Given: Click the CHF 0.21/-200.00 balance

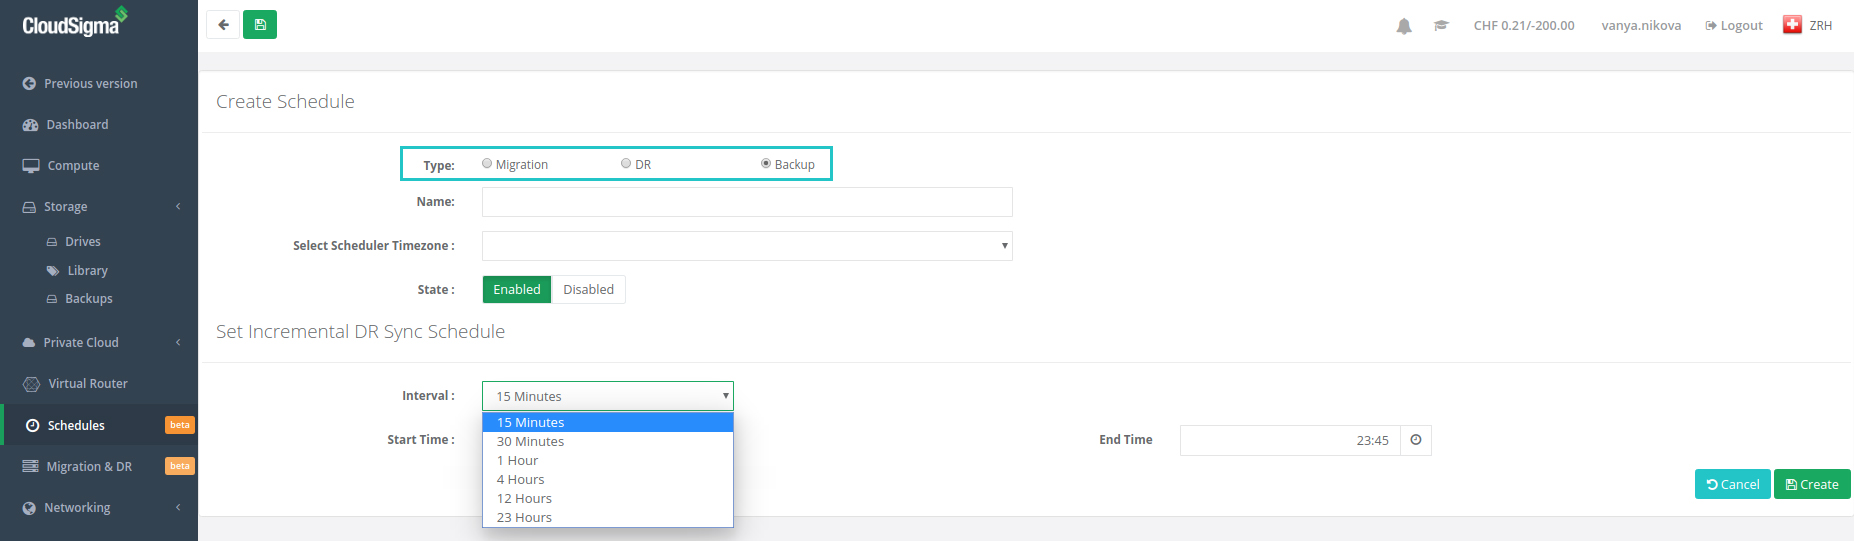Looking at the screenshot, I should click(x=1524, y=26).
